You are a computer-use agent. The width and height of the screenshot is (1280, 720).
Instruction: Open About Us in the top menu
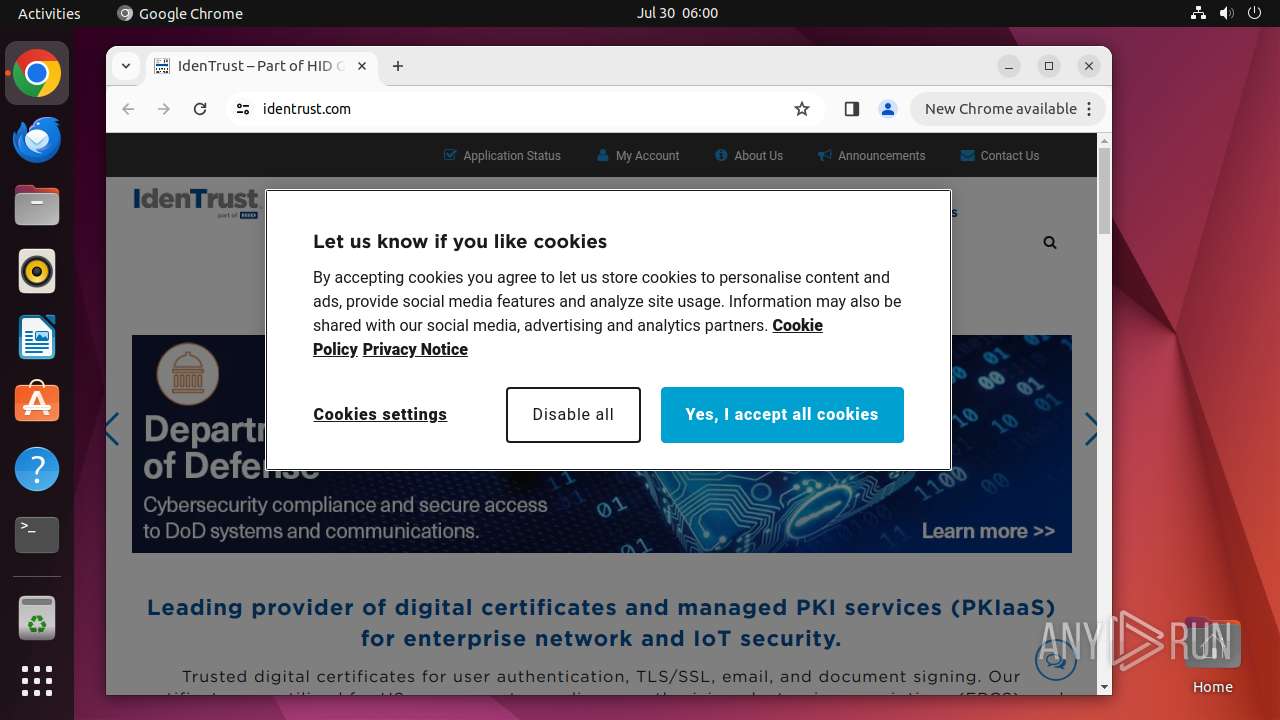[x=749, y=156]
